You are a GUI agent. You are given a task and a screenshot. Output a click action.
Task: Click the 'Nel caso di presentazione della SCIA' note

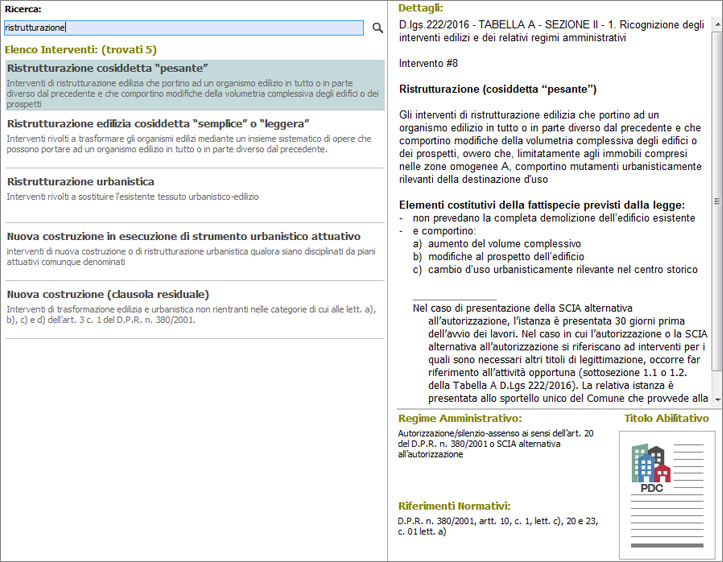tap(560, 353)
